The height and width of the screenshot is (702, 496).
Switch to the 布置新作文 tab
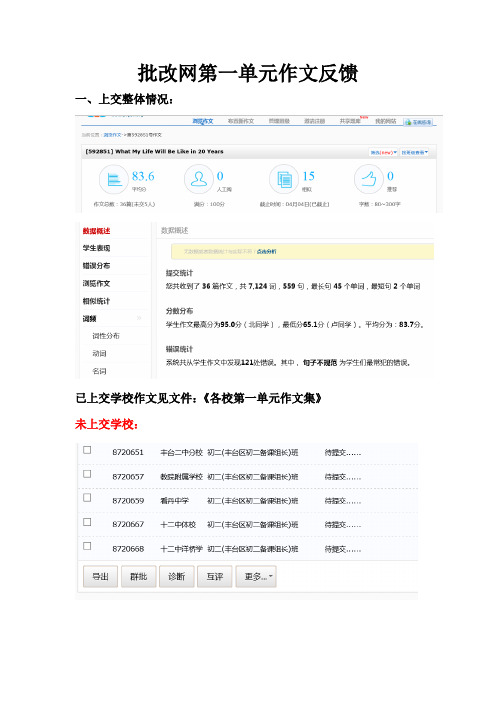pyautogui.click(x=241, y=121)
